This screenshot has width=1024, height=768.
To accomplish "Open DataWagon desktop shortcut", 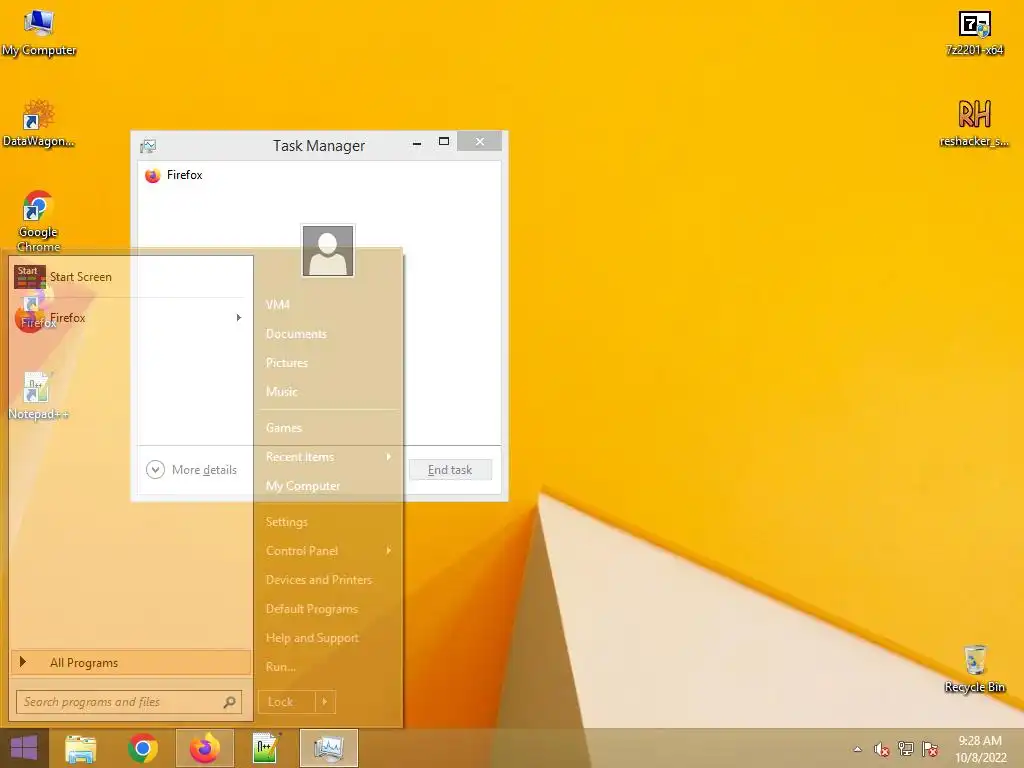I will 38,123.
